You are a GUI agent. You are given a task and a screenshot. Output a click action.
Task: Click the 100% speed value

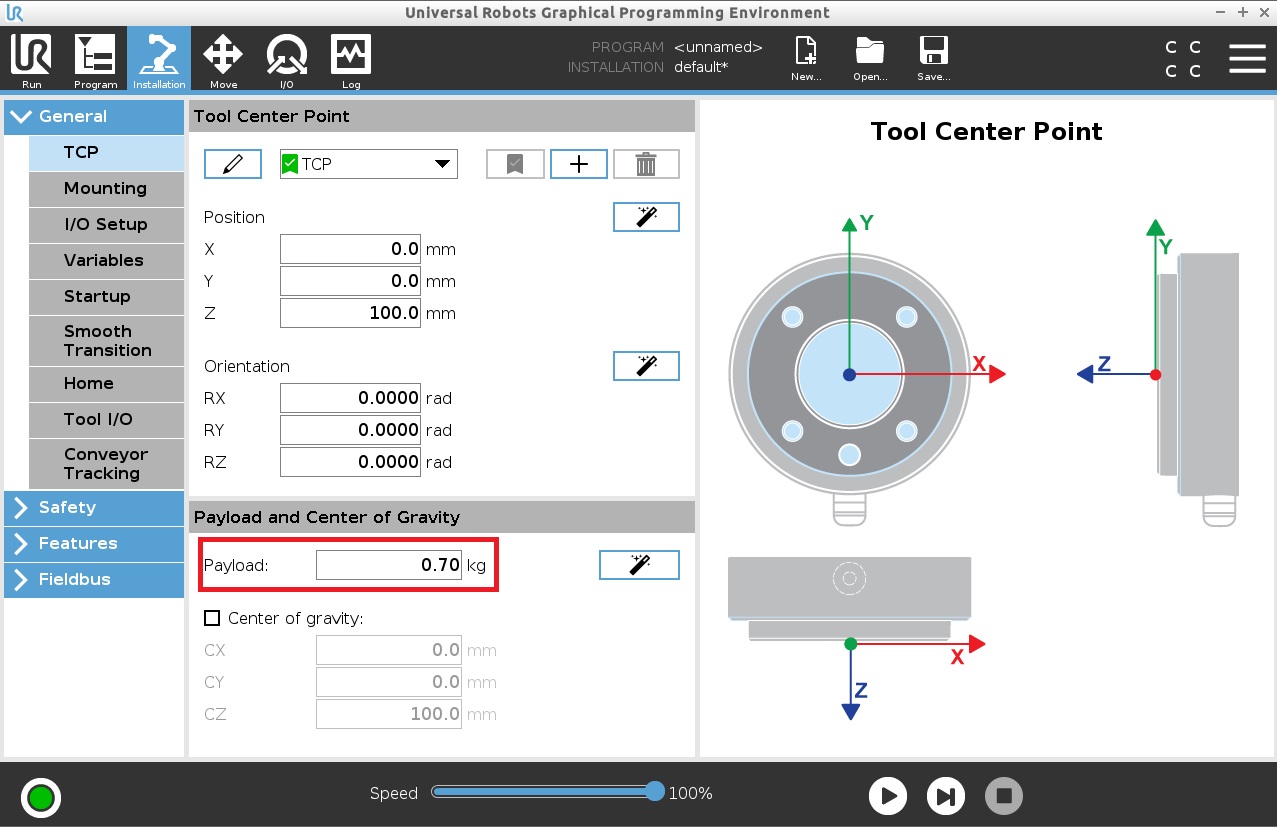690,793
